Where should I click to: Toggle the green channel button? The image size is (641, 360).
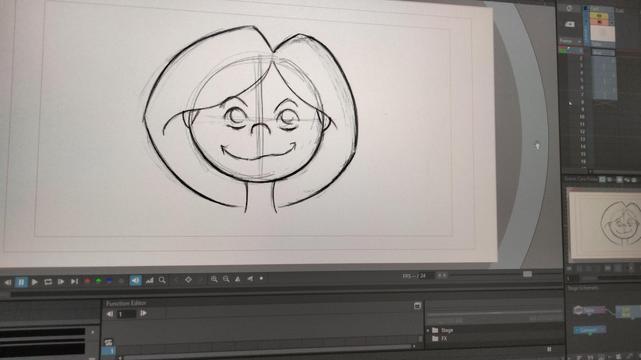[x=98, y=281]
